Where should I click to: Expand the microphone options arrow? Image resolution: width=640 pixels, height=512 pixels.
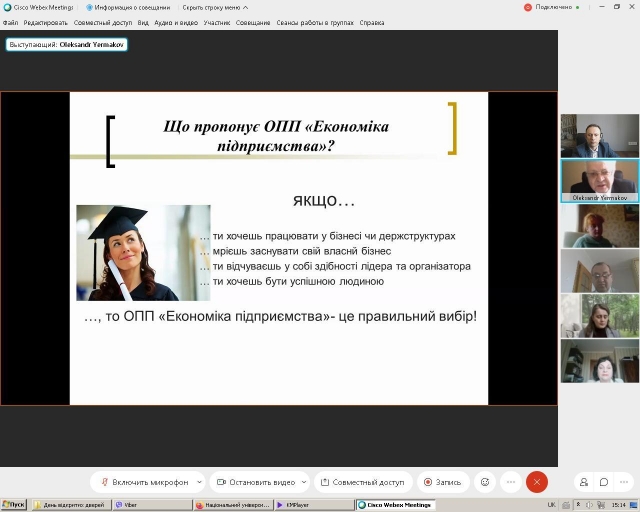tap(199, 482)
